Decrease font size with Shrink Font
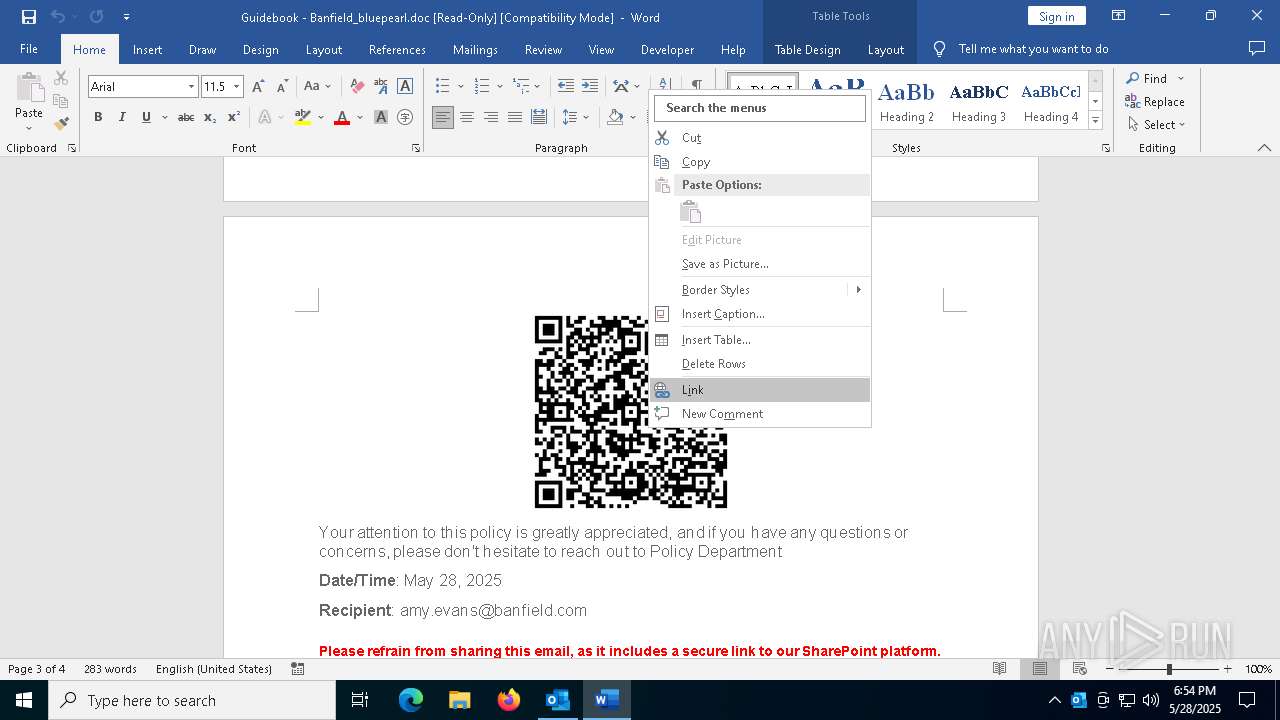1280x720 pixels. (282, 86)
